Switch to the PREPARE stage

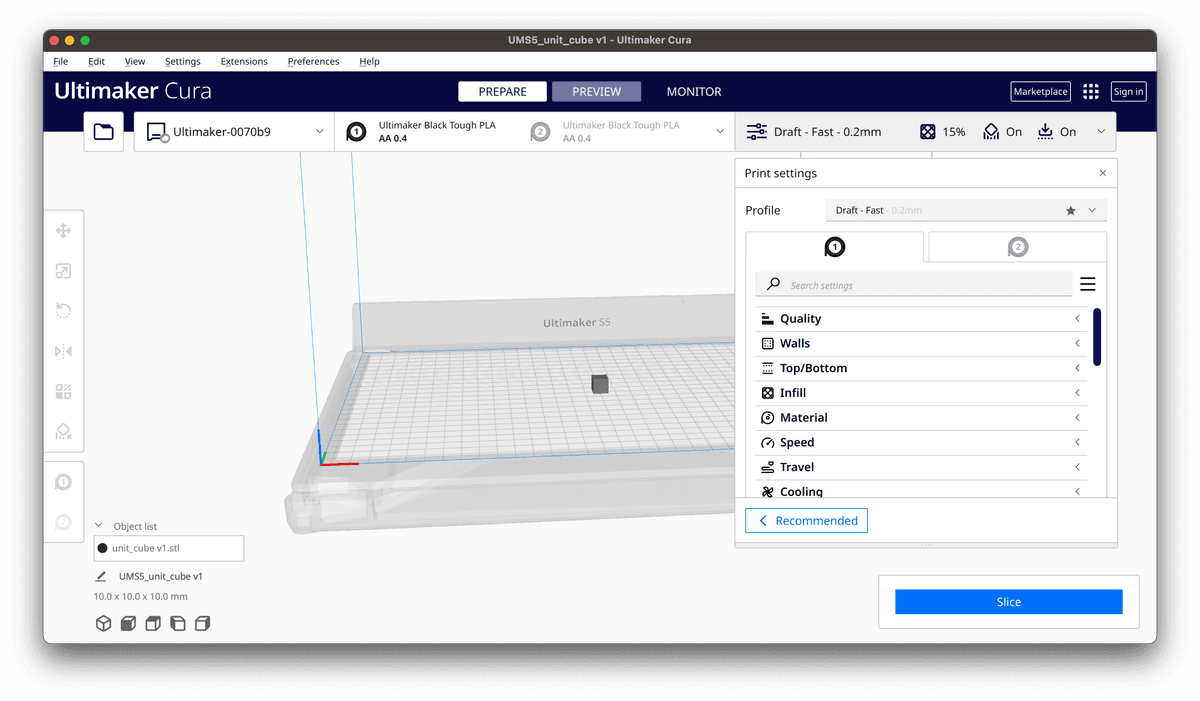pyautogui.click(x=502, y=91)
